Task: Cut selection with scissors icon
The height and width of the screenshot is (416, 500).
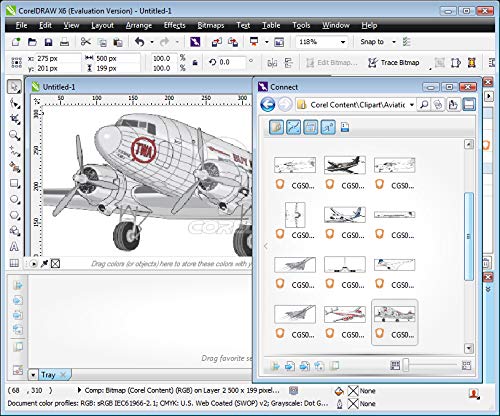Action: (86, 42)
